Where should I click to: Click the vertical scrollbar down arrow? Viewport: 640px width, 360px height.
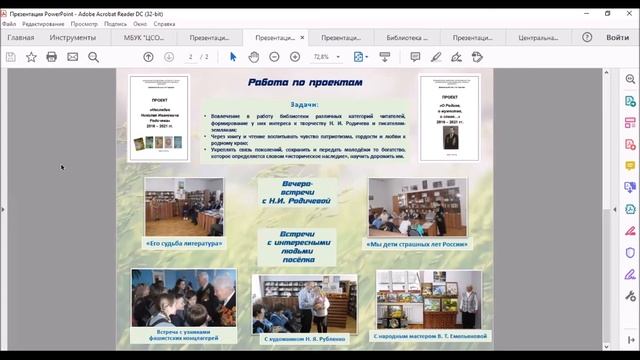pyautogui.click(x=606, y=347)
